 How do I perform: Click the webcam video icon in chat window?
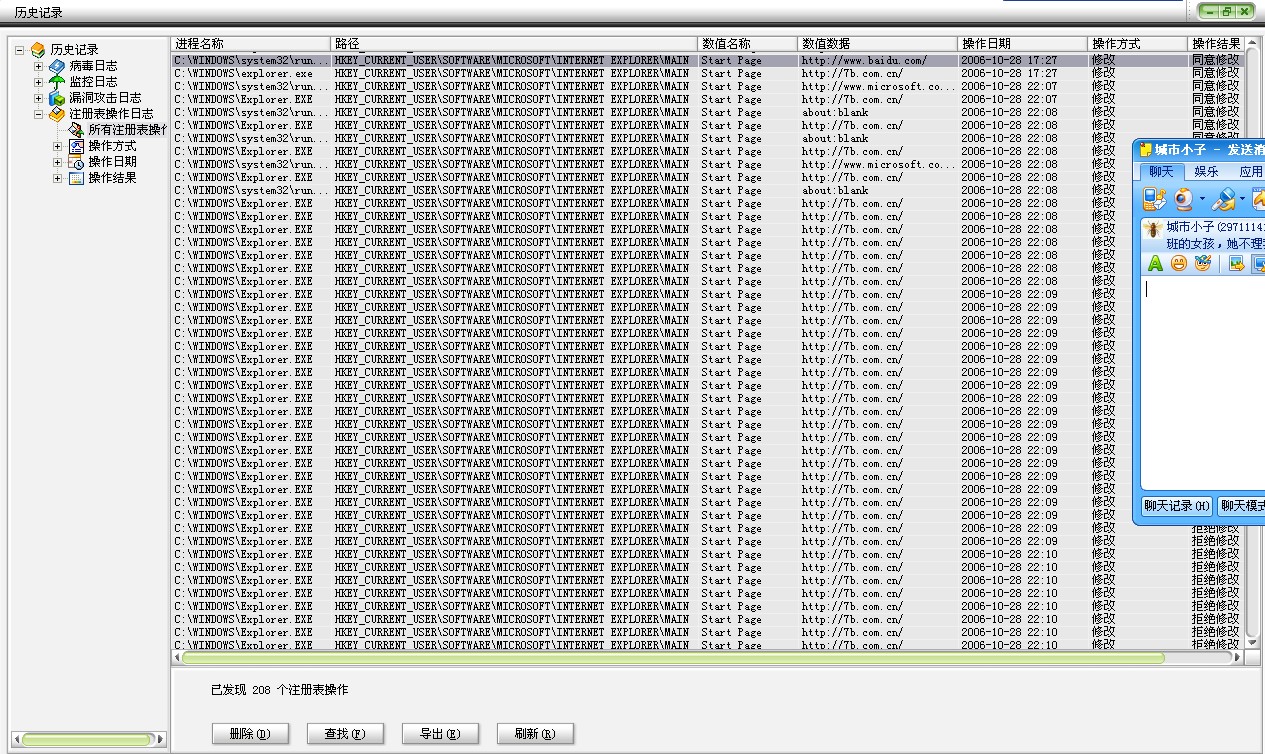click(x=1183, y=200)
